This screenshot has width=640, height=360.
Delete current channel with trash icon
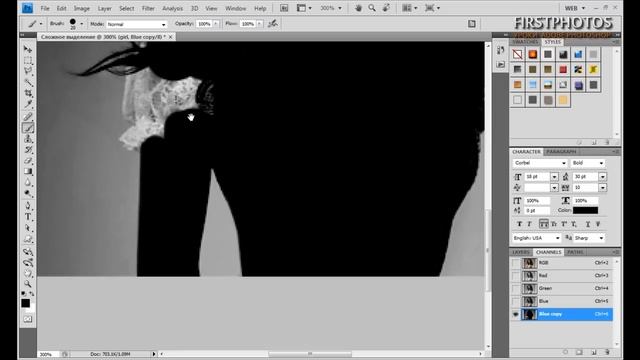point(607,352)
